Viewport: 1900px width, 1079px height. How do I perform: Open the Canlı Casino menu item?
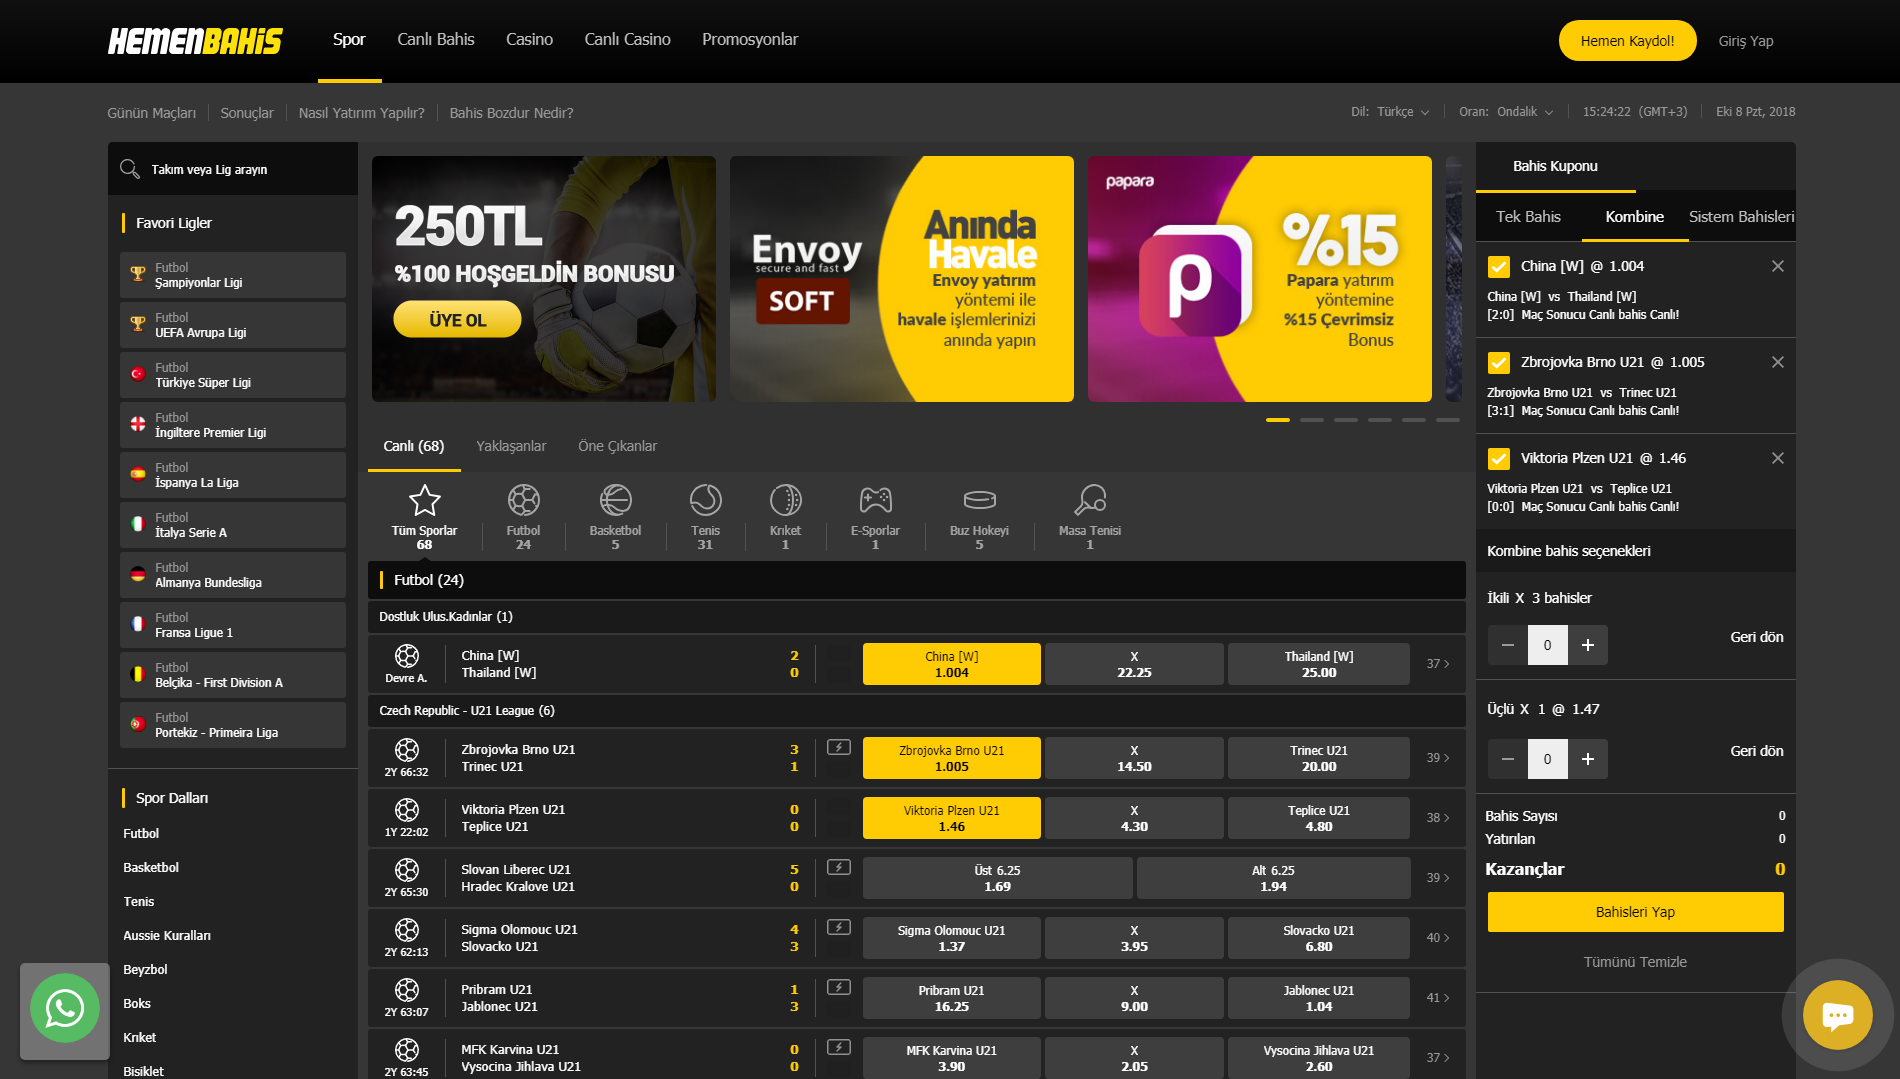click(627, 40)
